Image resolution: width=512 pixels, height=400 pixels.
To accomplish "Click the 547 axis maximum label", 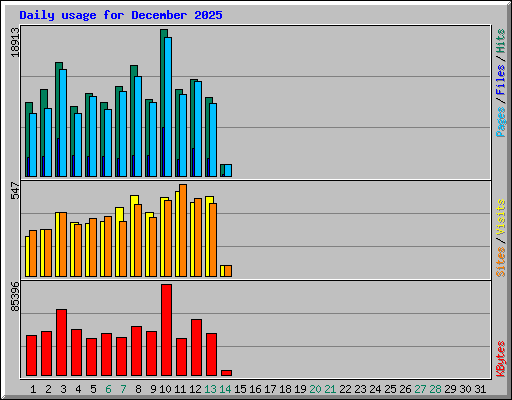I will point(15,191).
